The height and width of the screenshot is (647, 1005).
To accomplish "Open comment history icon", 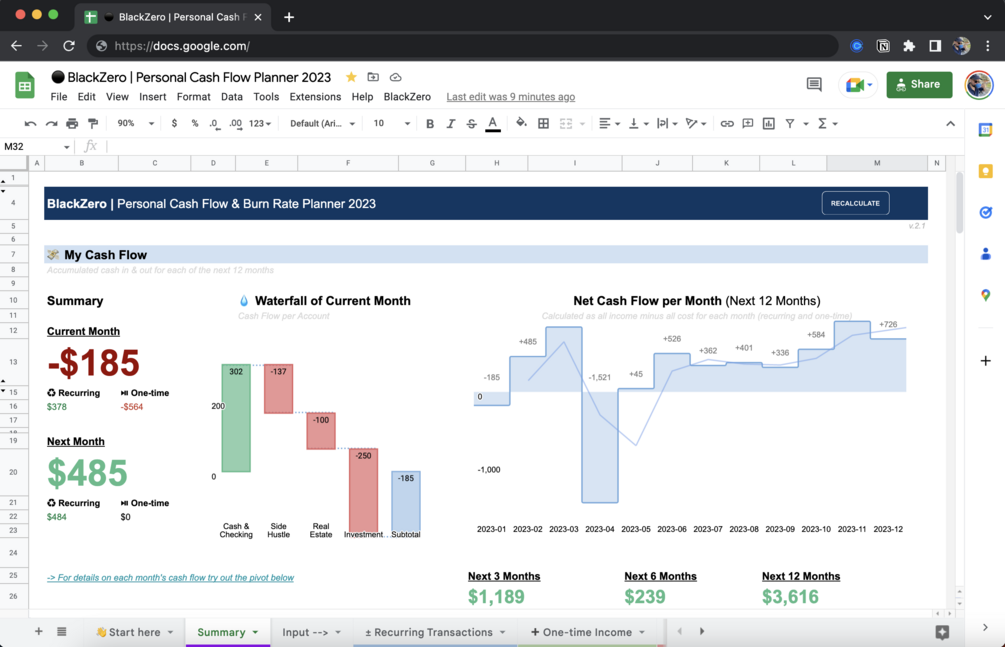I will click(814, 85).
